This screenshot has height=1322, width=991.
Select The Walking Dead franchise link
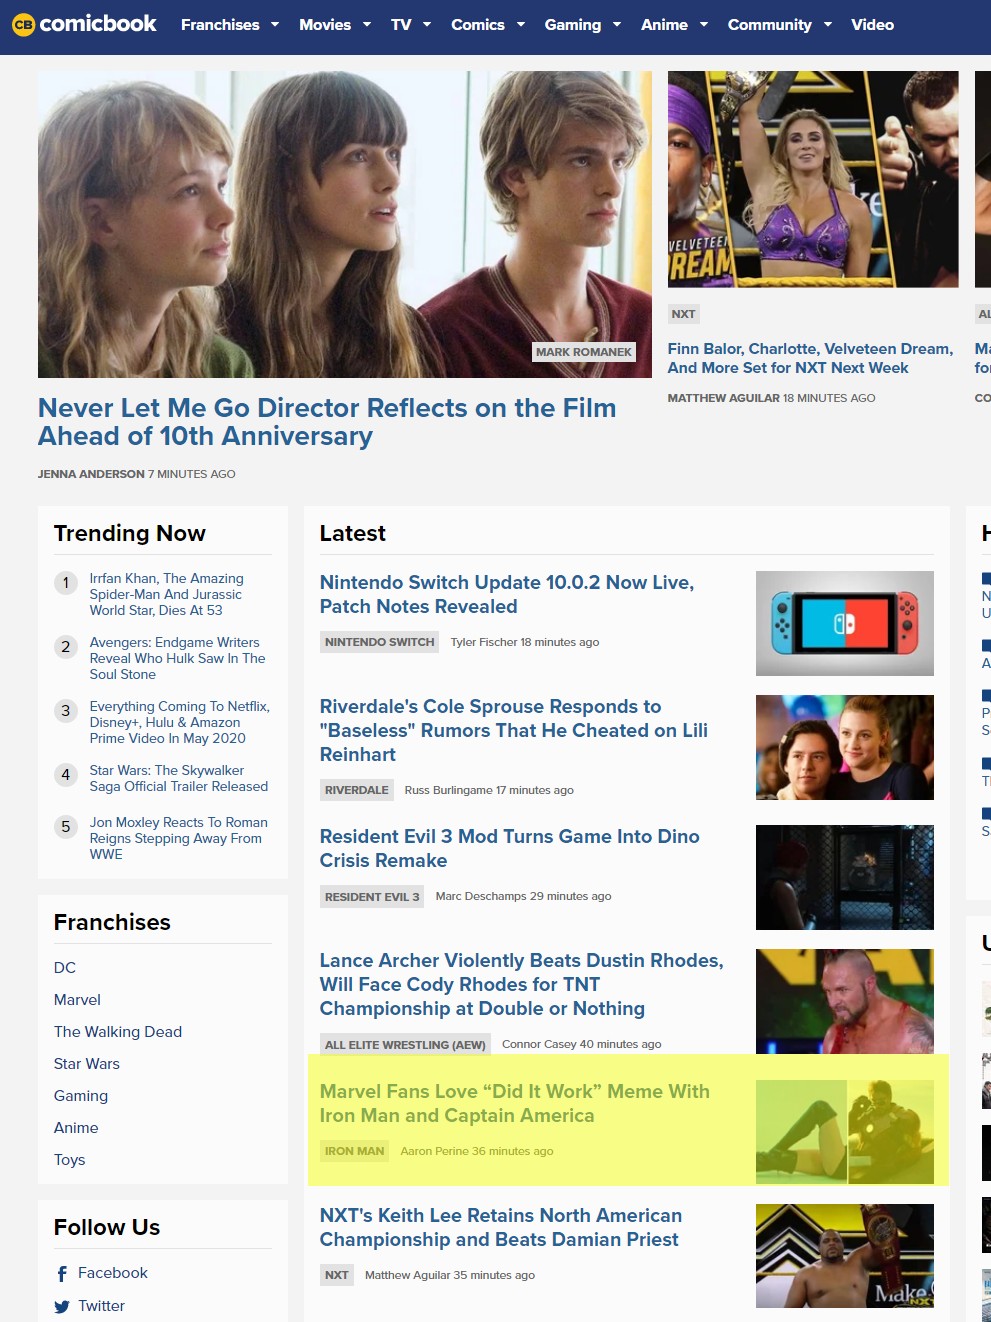(x=118, y=1032)
